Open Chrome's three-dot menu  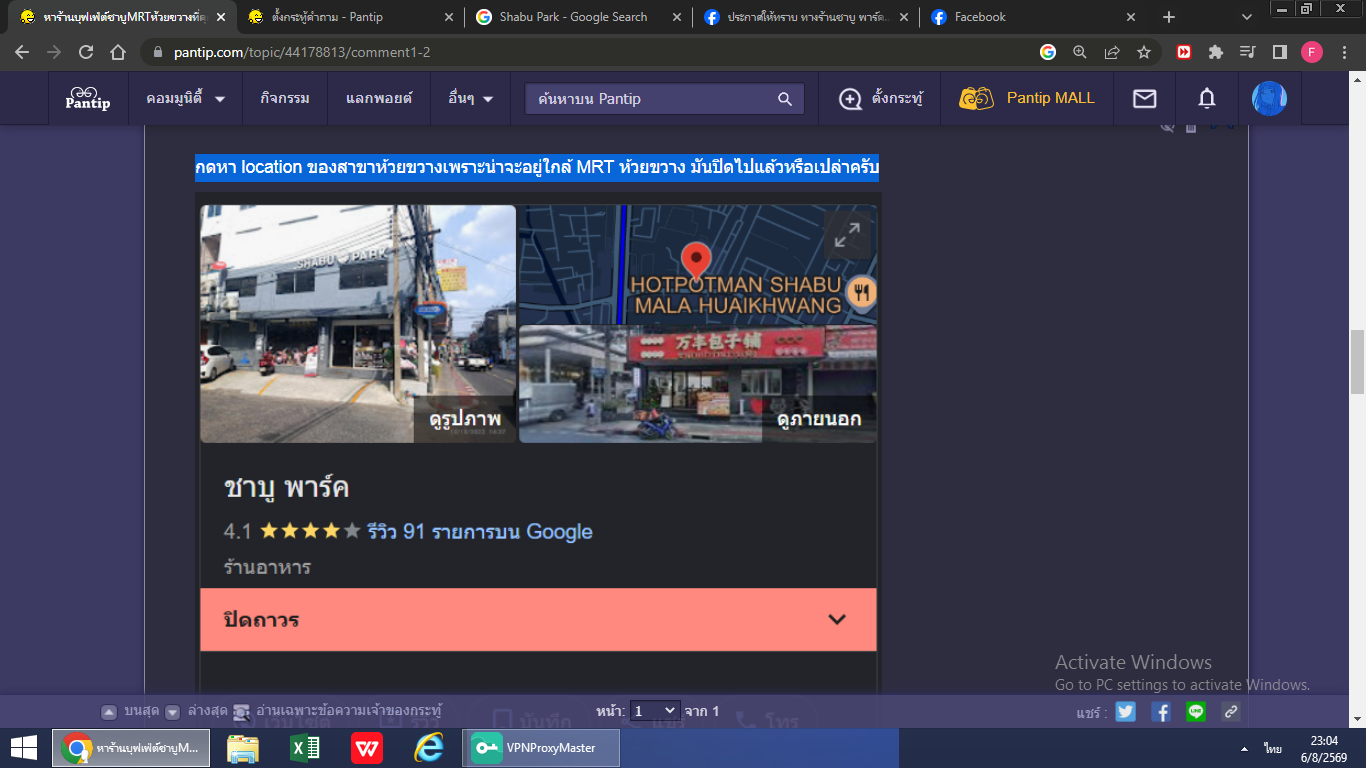pos(1343,52)
